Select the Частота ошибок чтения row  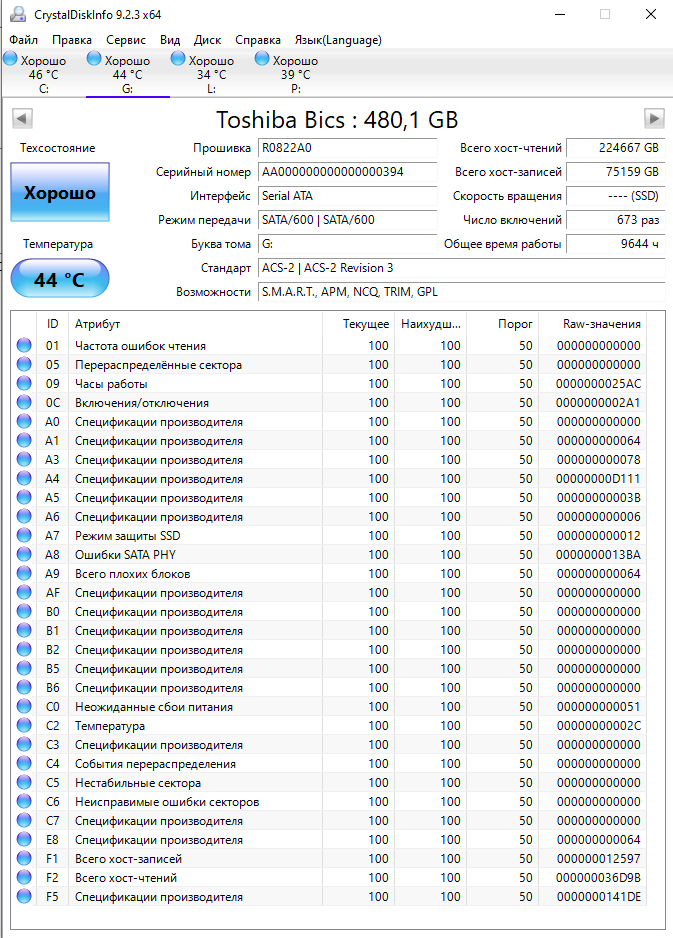click(x=329, y=345)
